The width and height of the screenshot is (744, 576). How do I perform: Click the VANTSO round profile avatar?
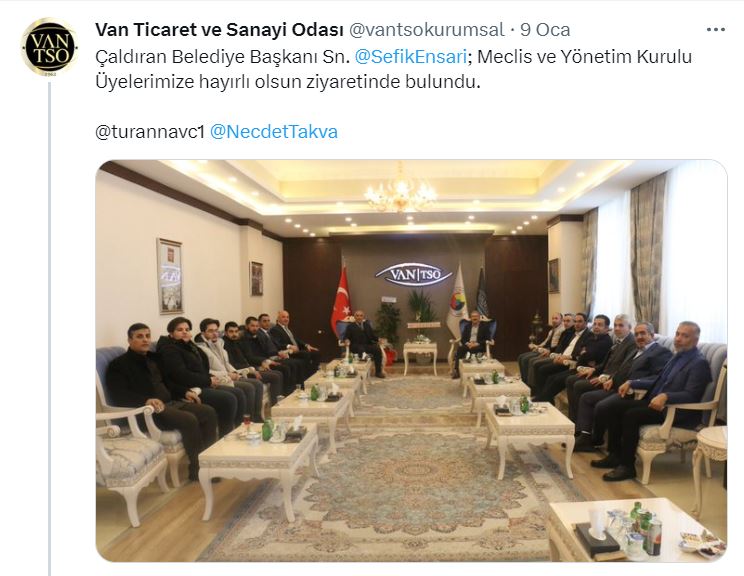[x=49, y=47]
